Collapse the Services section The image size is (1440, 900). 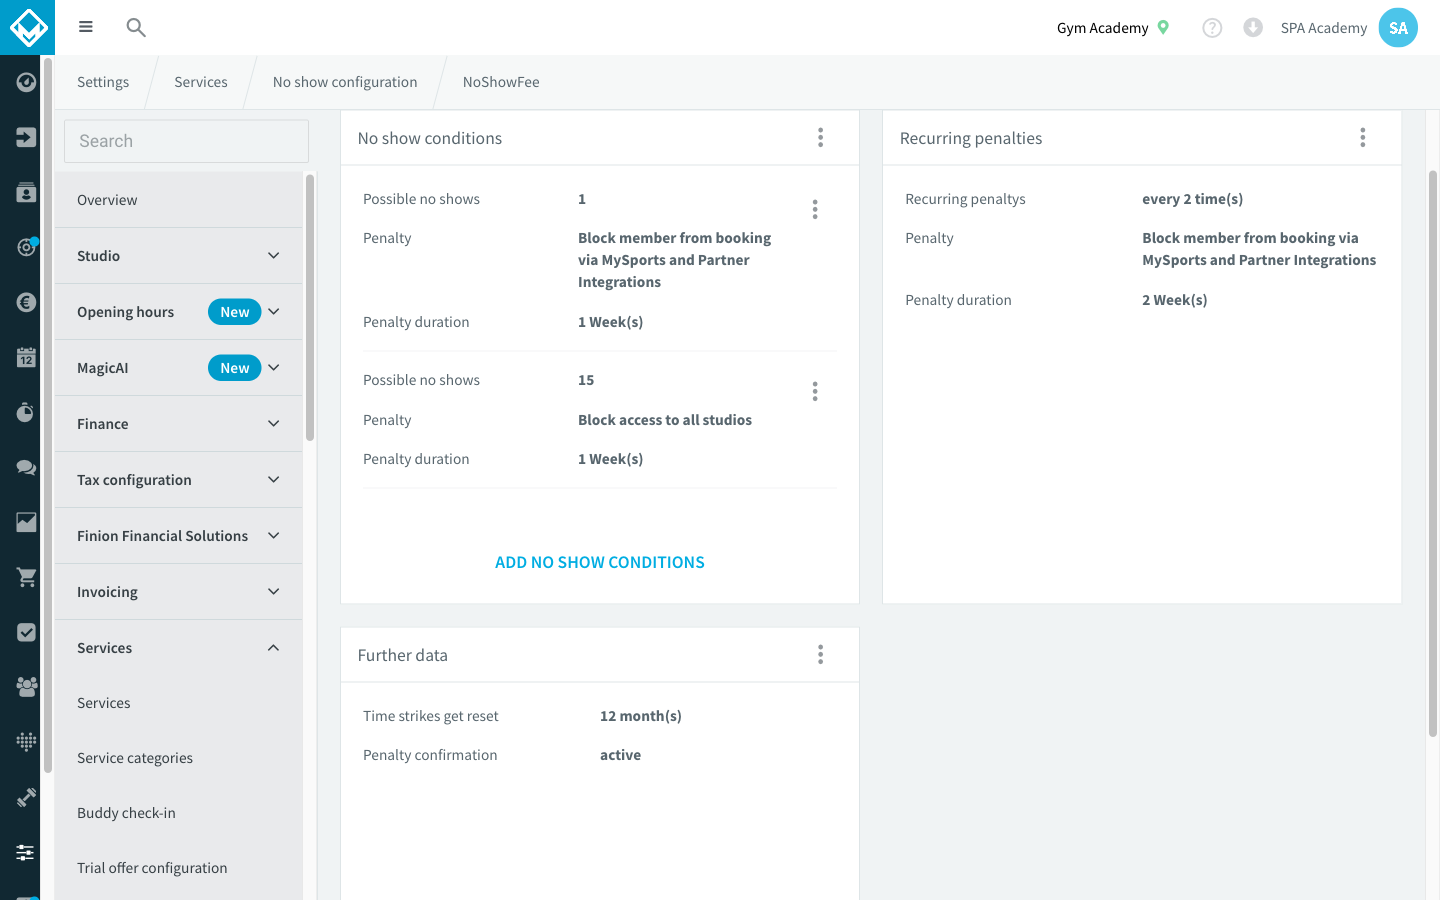(x=179, y=648)
